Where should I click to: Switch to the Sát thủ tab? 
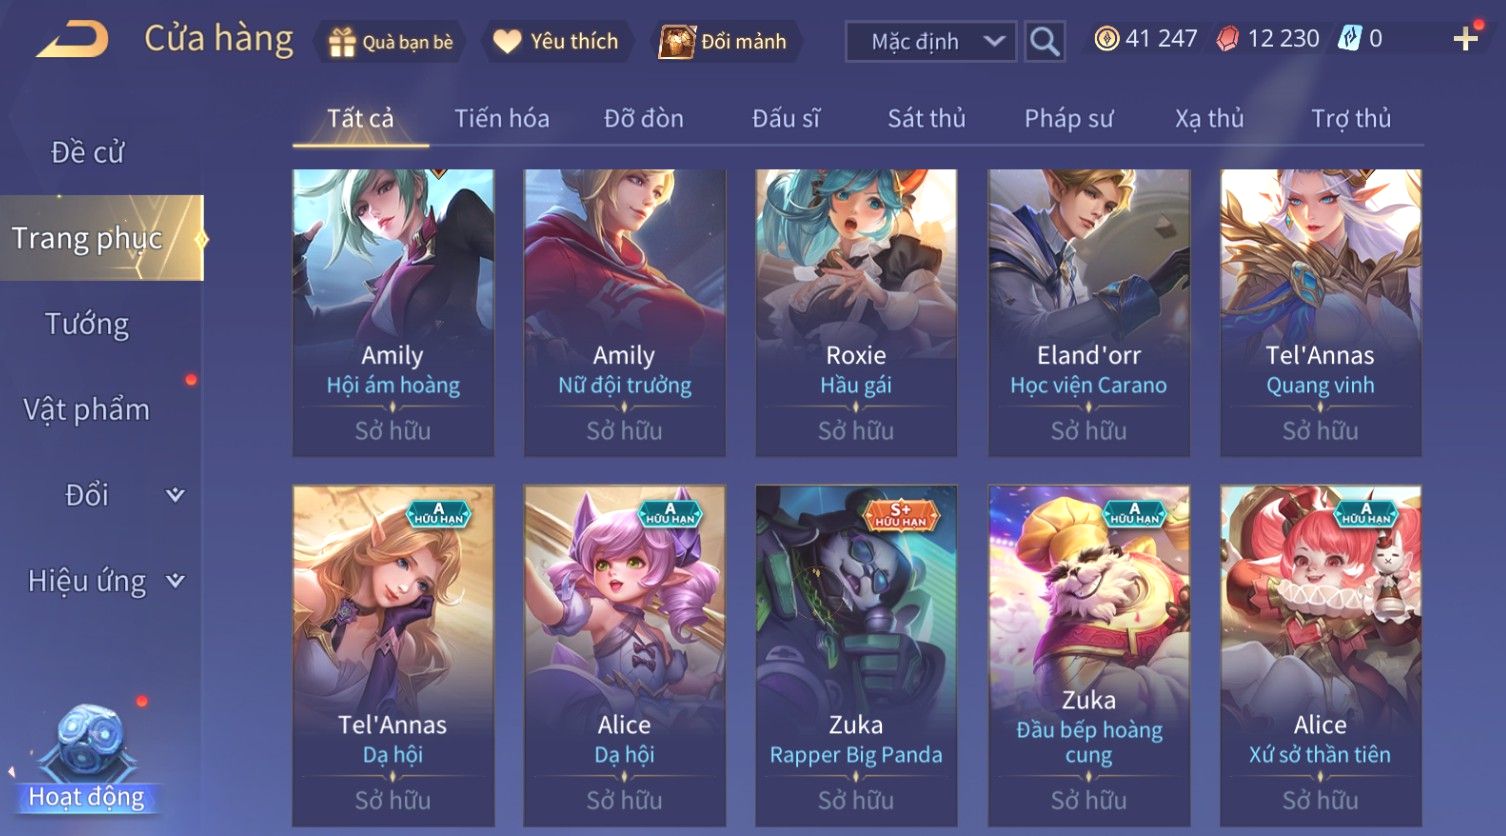click(x=926, y=119)
